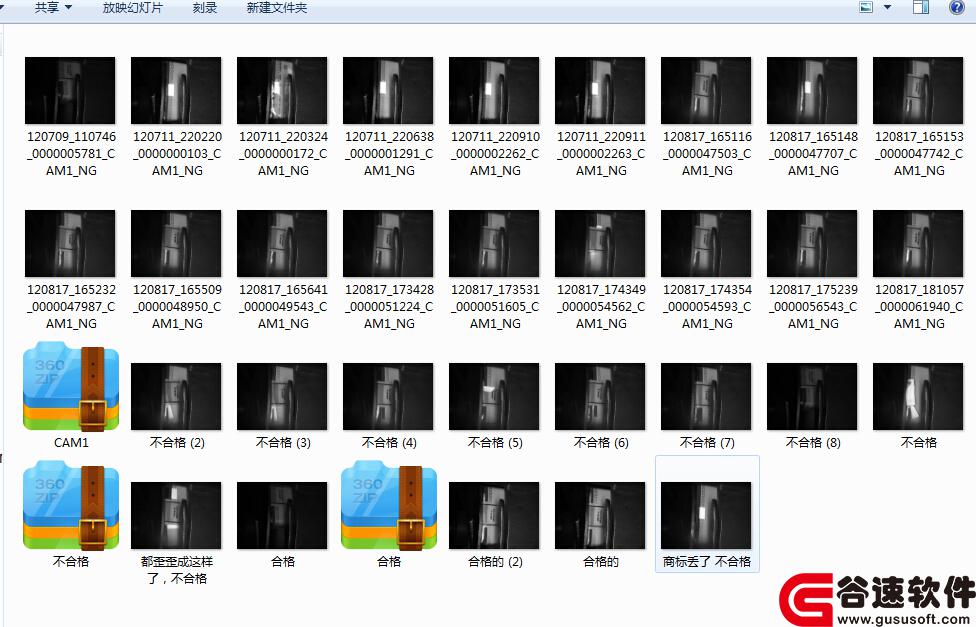Viewport: 976px width, 627px height.
Task: Select thumbnail 120817_175239_0000056543
Action: pos(812,243)
